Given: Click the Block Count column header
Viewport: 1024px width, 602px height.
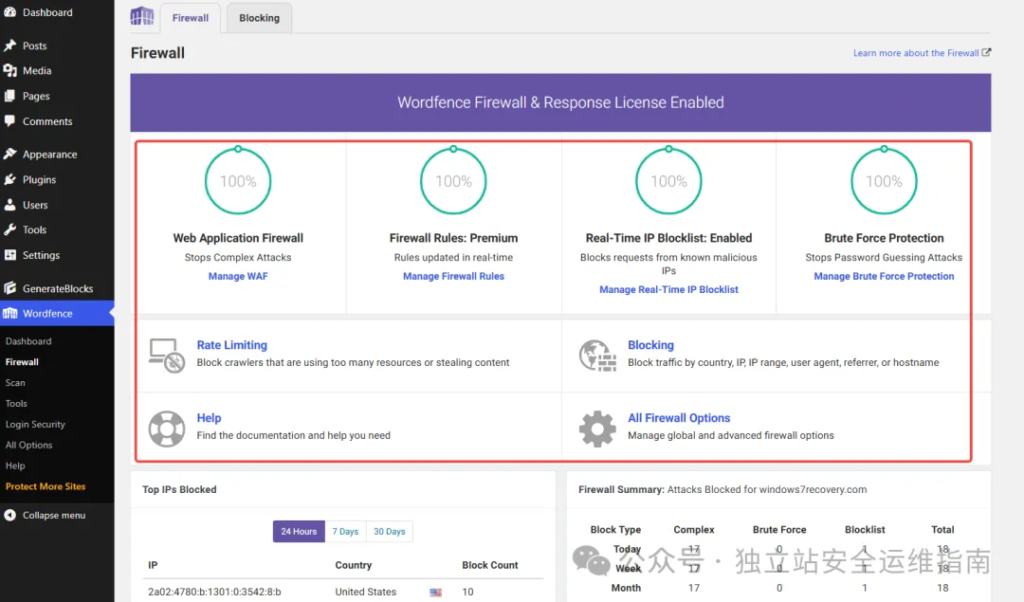Looking at the screenshot, I should pyautogui.click(x=490, y=565).
